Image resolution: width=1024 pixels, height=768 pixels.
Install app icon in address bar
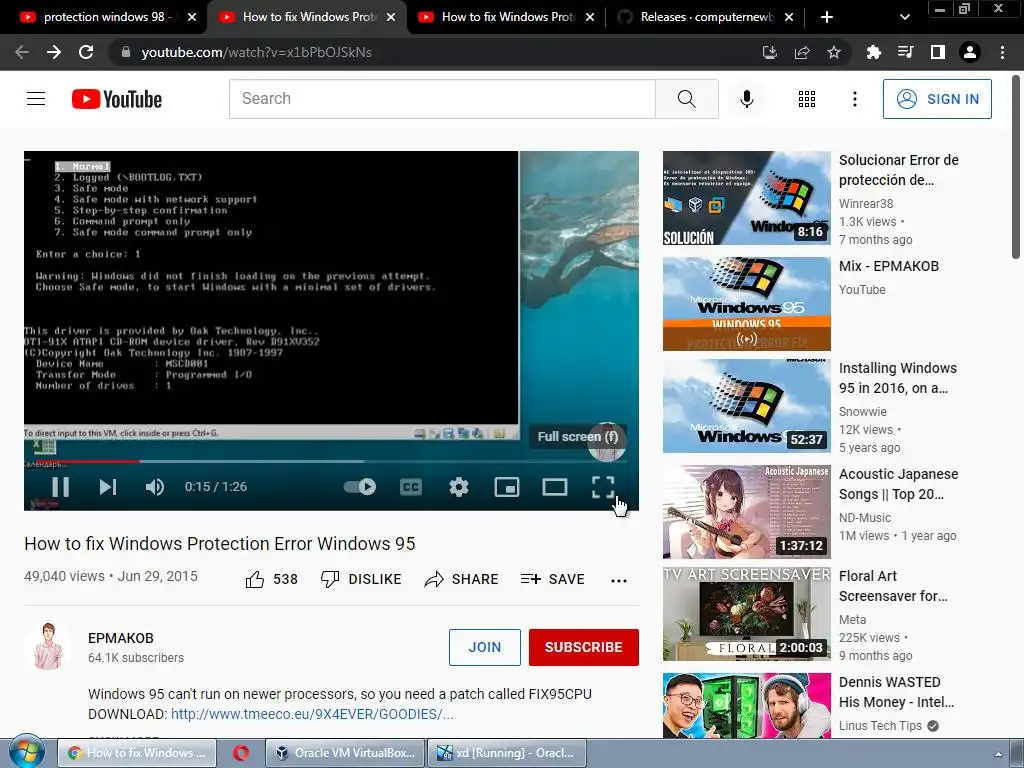[x=770, y=52]
